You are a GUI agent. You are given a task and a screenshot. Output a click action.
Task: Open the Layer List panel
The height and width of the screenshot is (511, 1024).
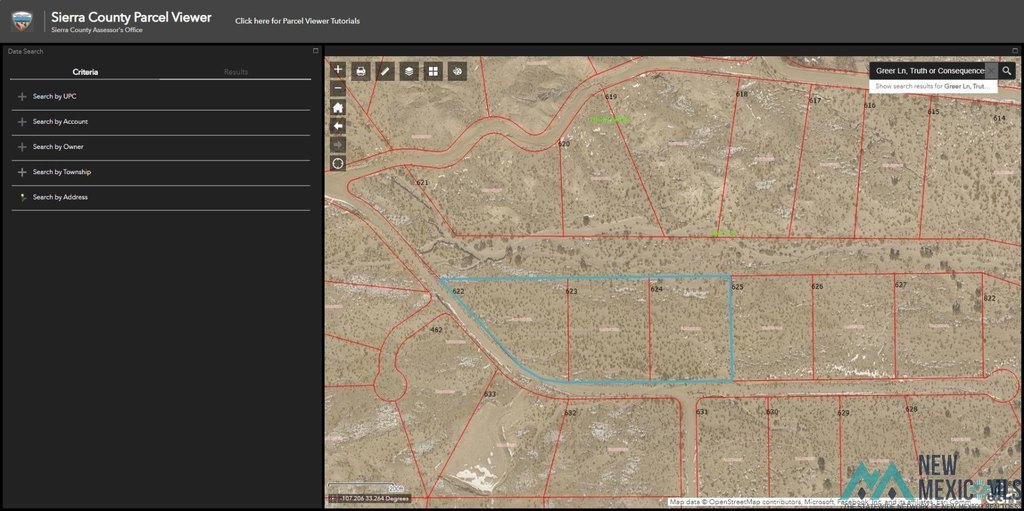tap(408, 72)
